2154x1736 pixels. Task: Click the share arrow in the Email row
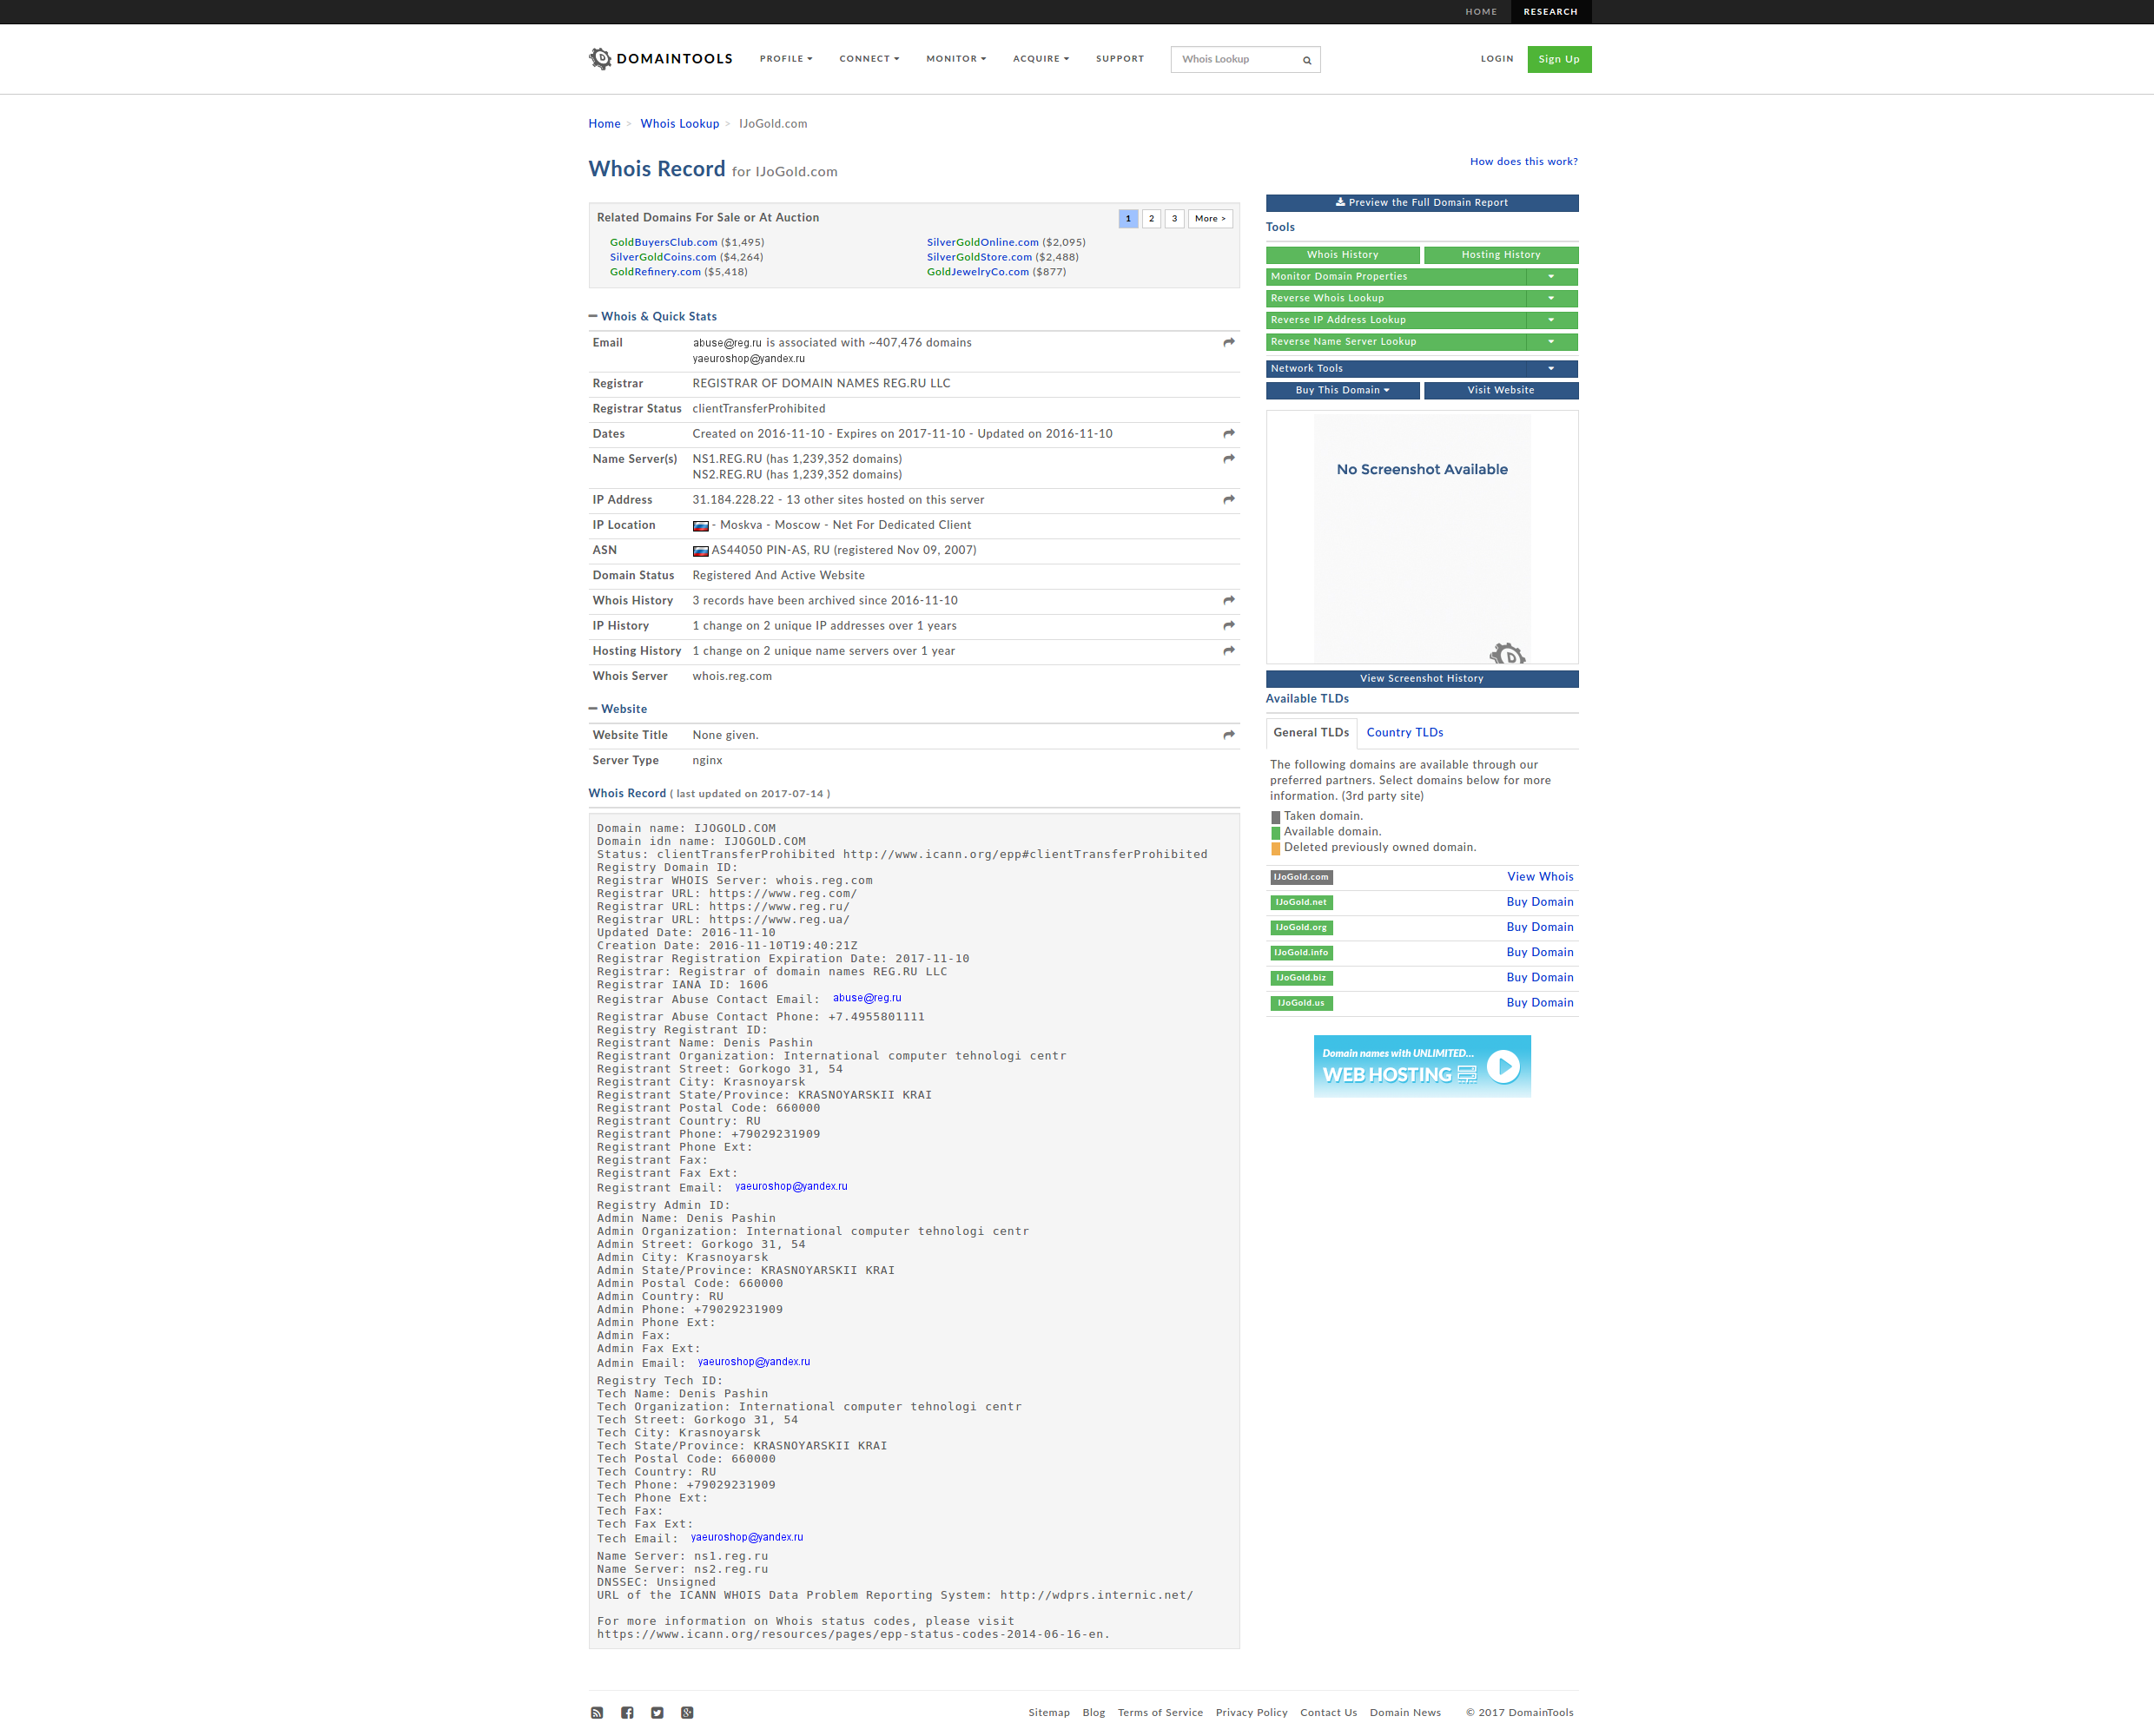click(x=1228, y=342)
